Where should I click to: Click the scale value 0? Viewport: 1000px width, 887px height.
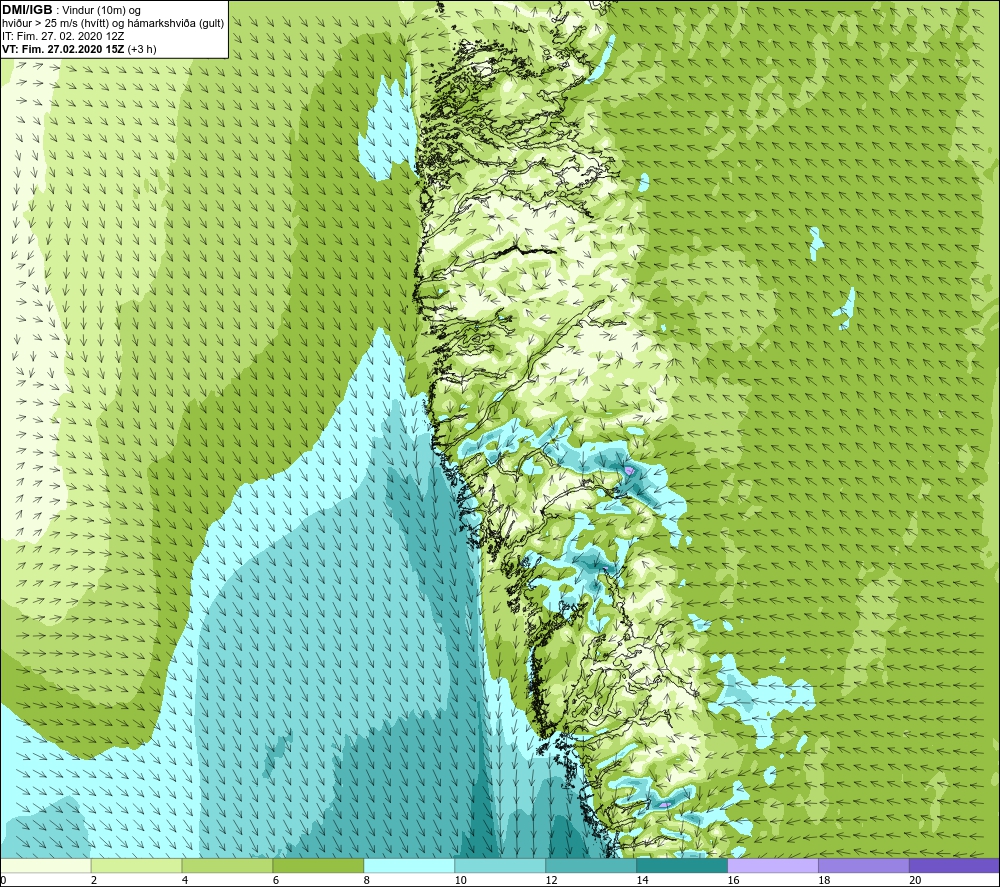pyautogui.click(x=3, y=880)
